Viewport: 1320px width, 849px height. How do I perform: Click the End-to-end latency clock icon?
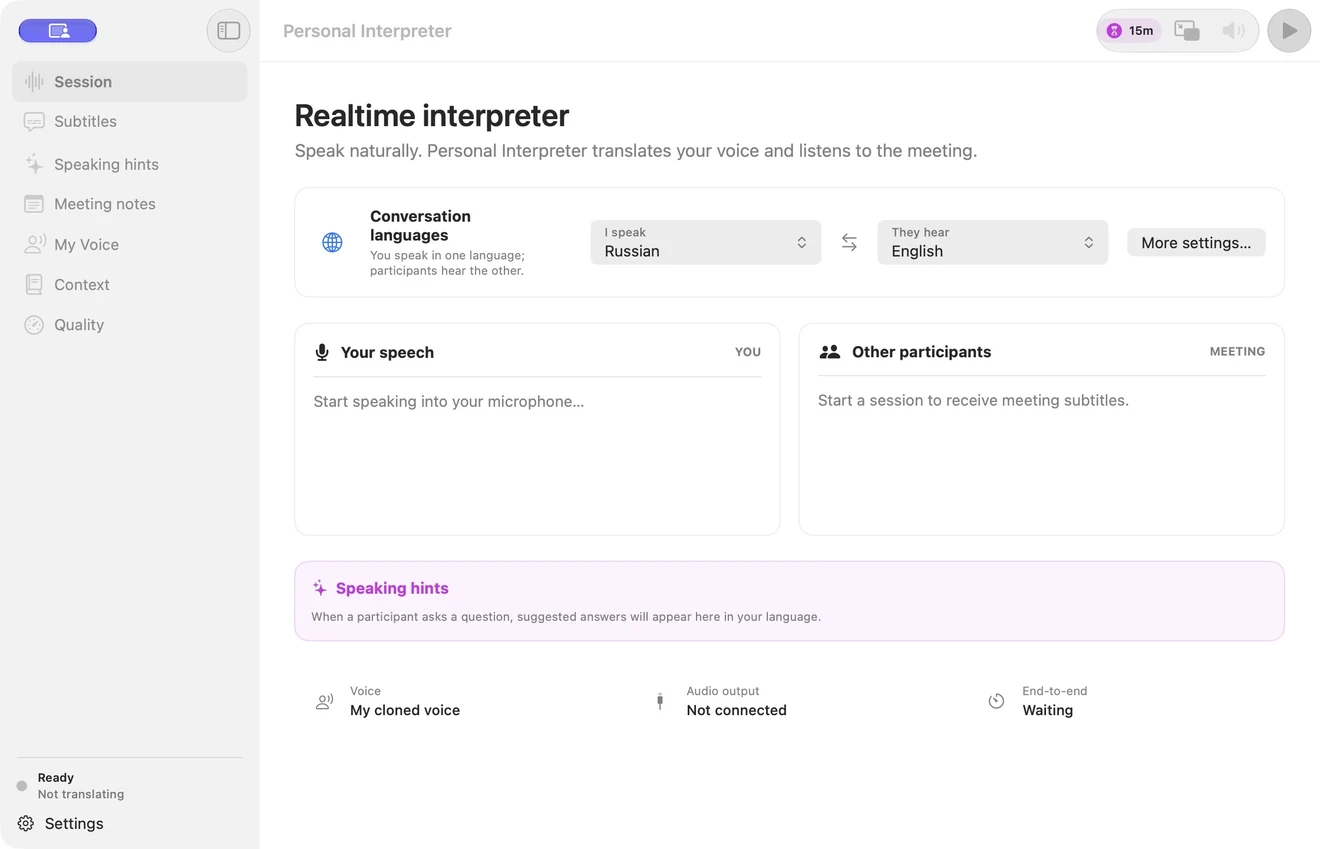(x=996, y=701)
